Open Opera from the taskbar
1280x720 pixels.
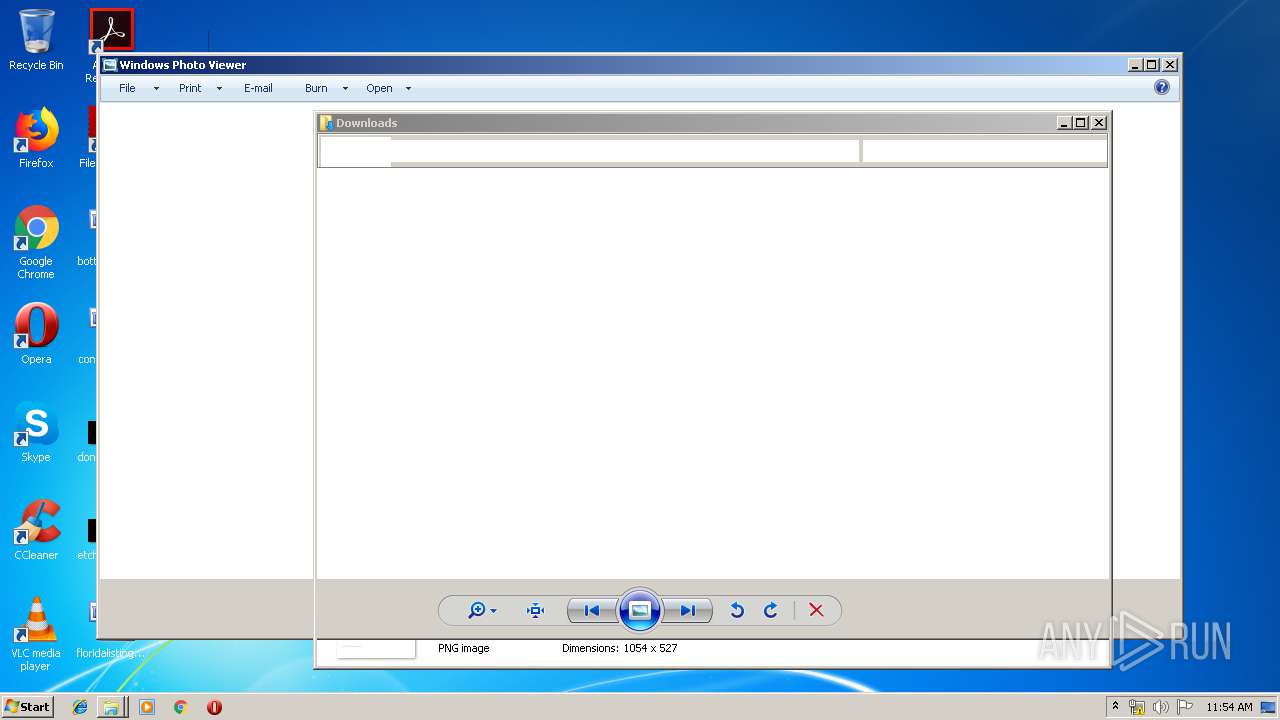point(214,707)
